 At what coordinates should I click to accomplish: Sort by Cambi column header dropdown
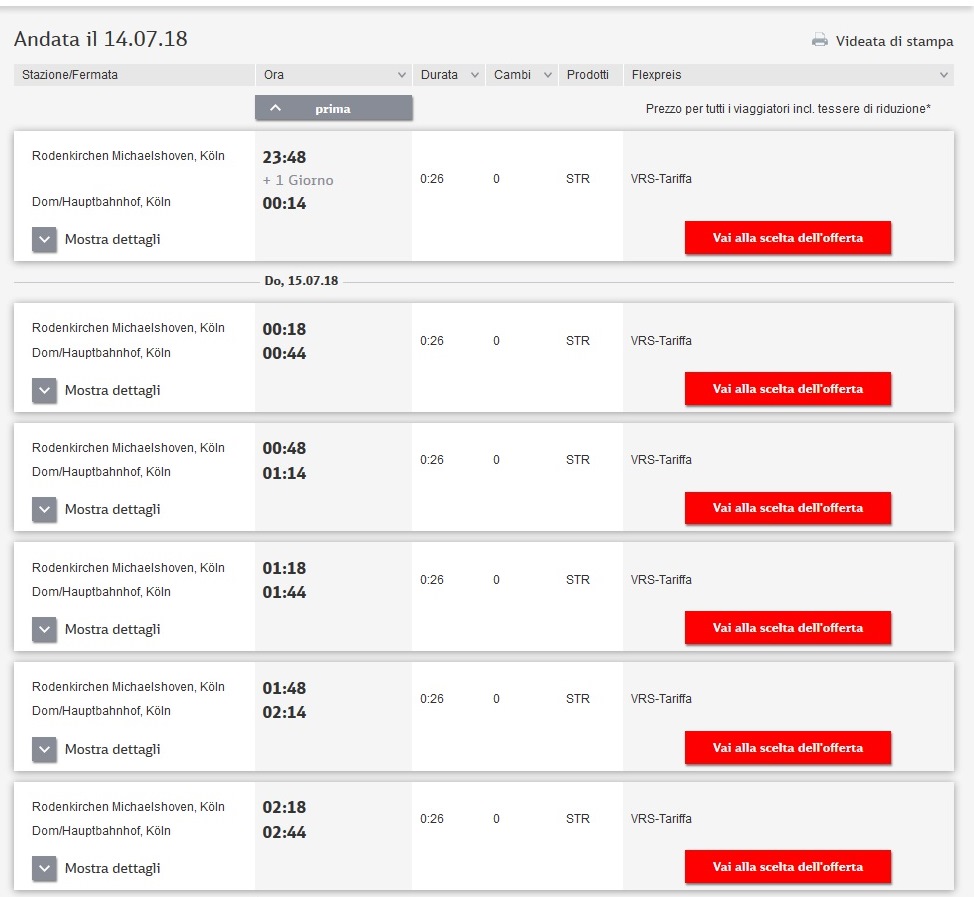[x=521, y=75]
